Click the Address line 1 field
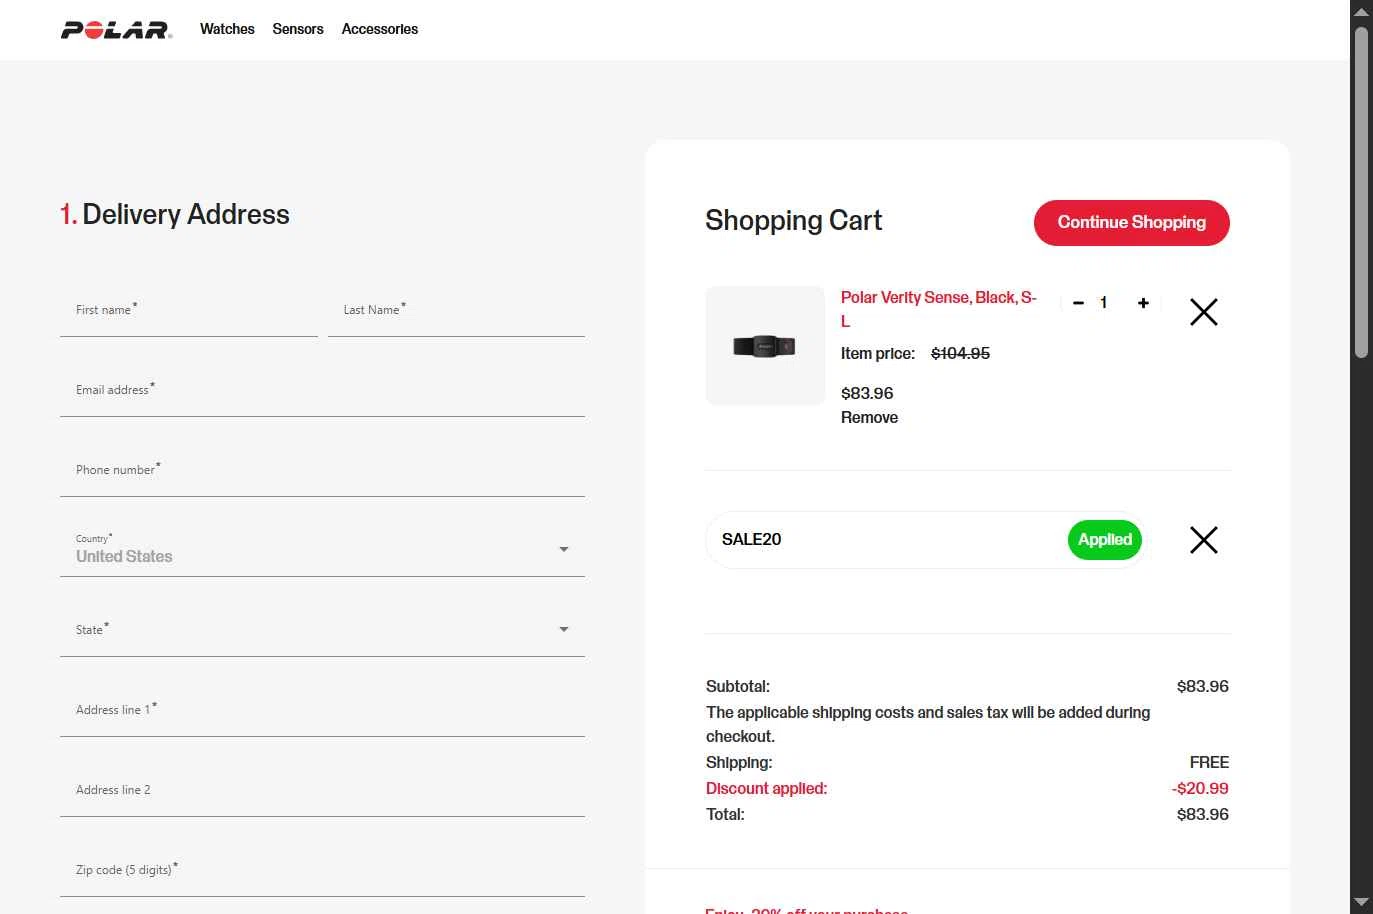Viewport: 1373px width, 914px height. [x=322, y=711]
